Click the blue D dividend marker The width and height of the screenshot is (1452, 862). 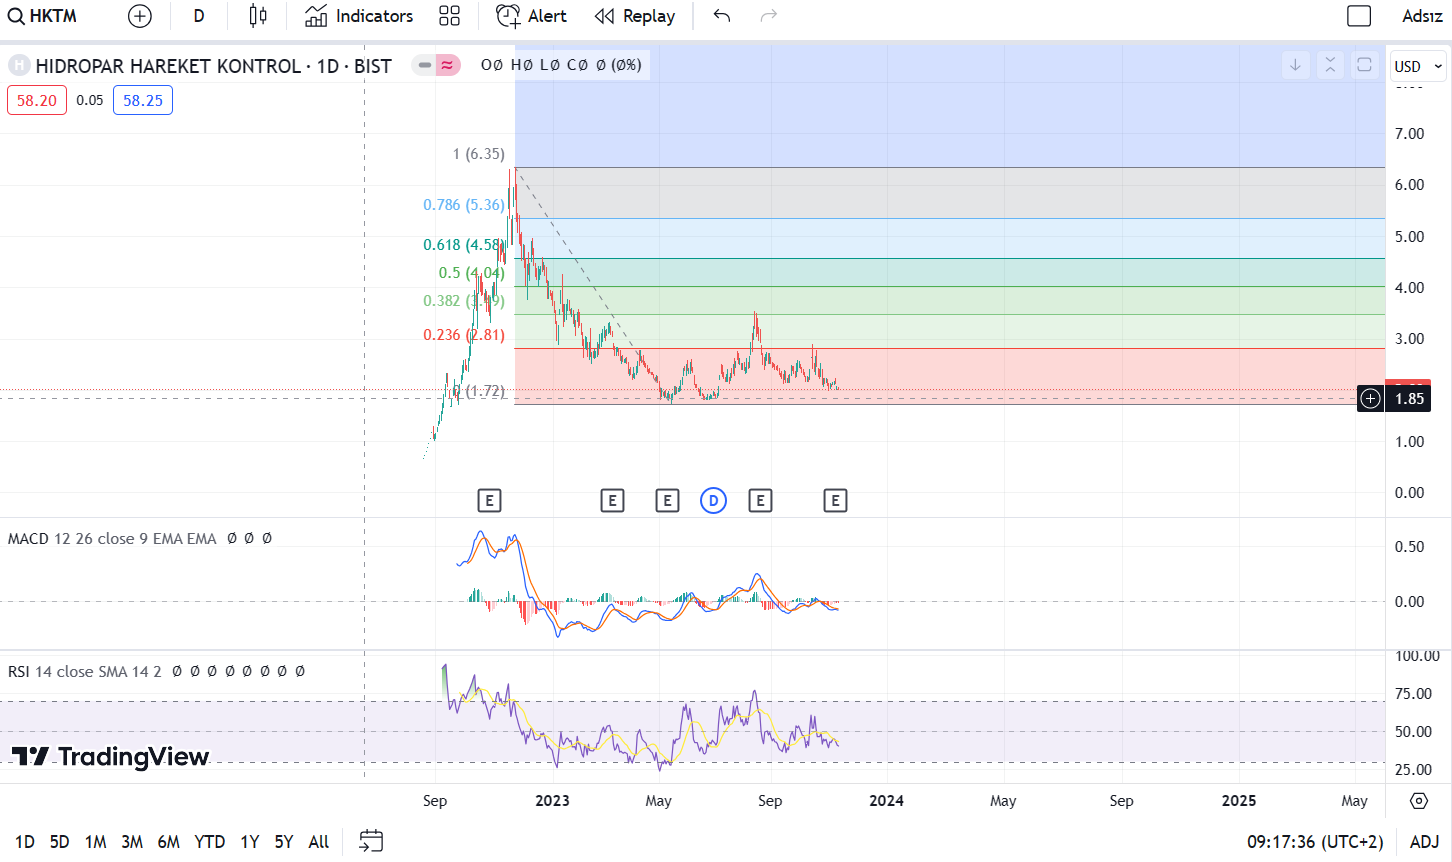(713, 501)
